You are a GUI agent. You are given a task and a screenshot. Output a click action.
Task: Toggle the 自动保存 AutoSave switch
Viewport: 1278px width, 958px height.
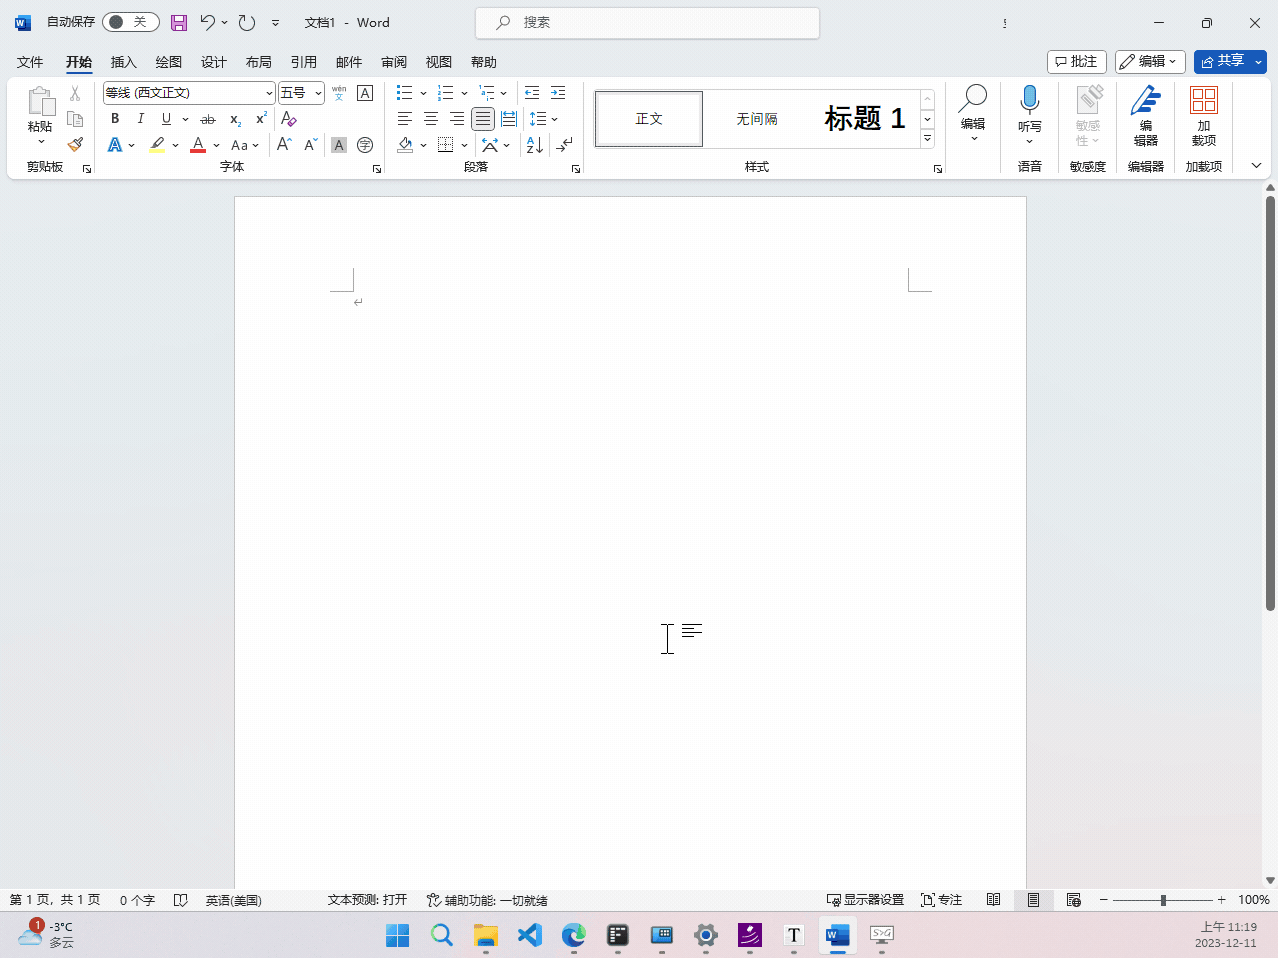131,22
